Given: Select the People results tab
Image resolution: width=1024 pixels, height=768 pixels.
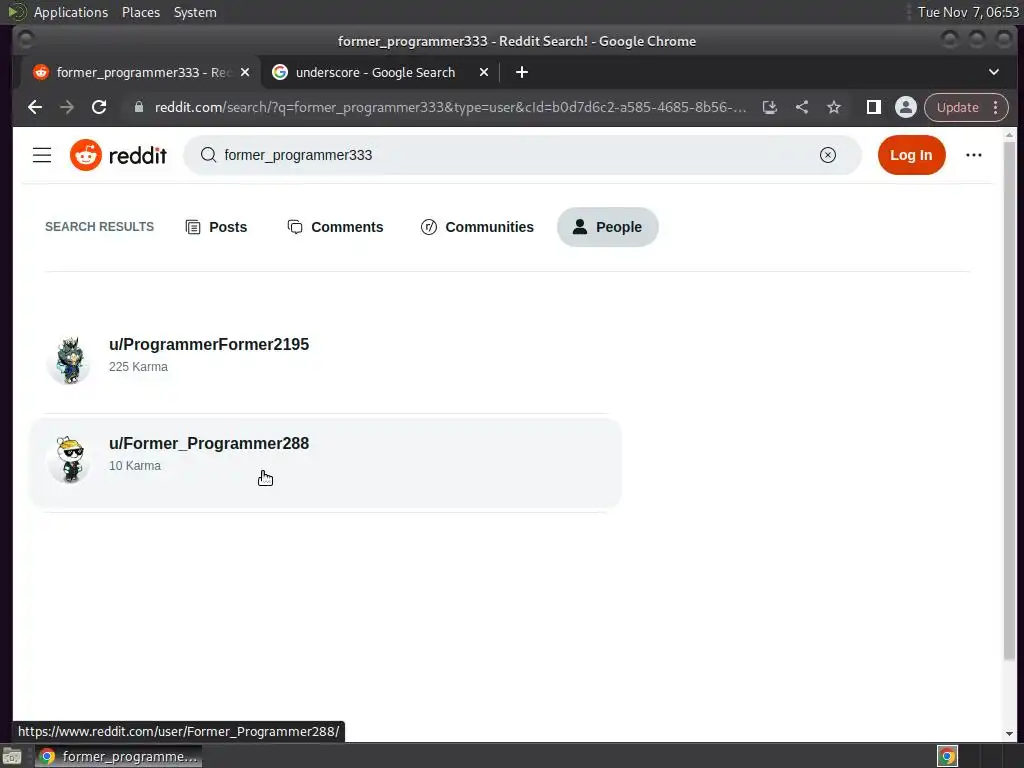Looking at the screenshot, I should tap(607, 227).
